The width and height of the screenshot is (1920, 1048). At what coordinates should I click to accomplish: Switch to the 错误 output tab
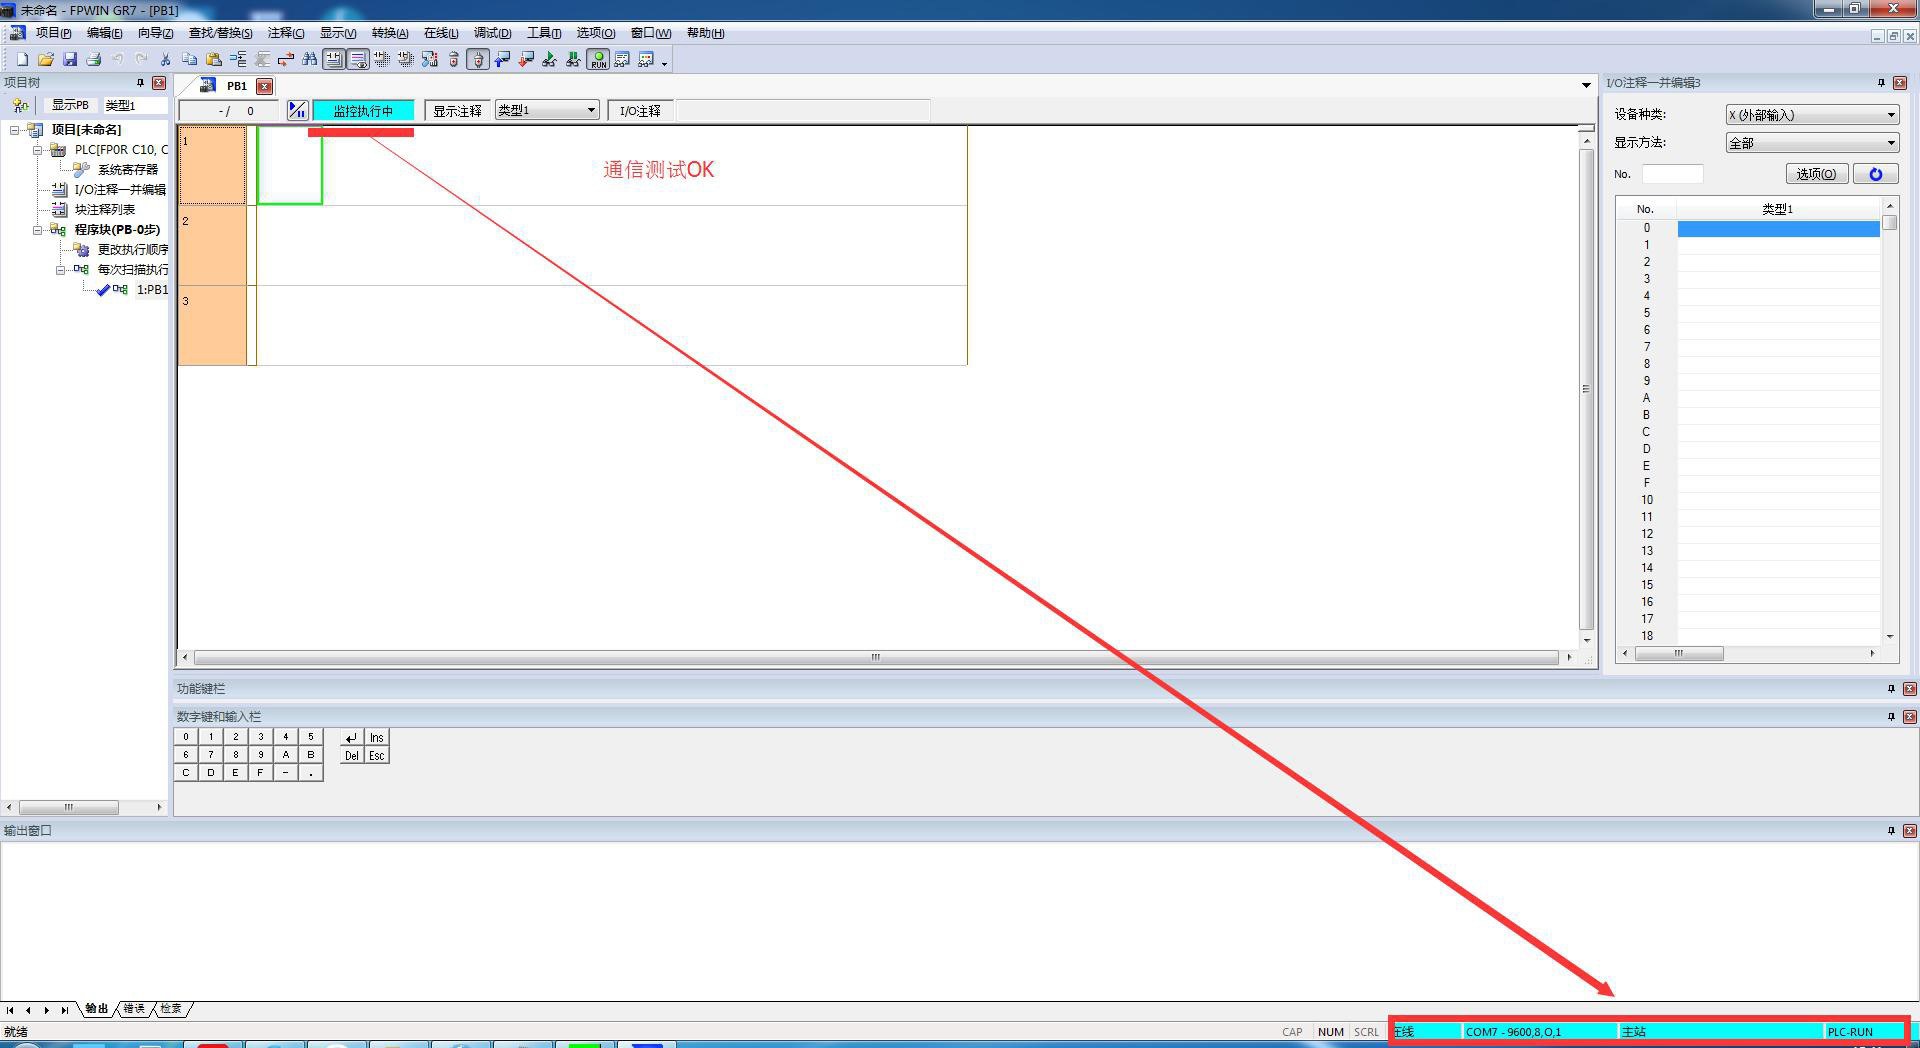(x=134, y=1009)
